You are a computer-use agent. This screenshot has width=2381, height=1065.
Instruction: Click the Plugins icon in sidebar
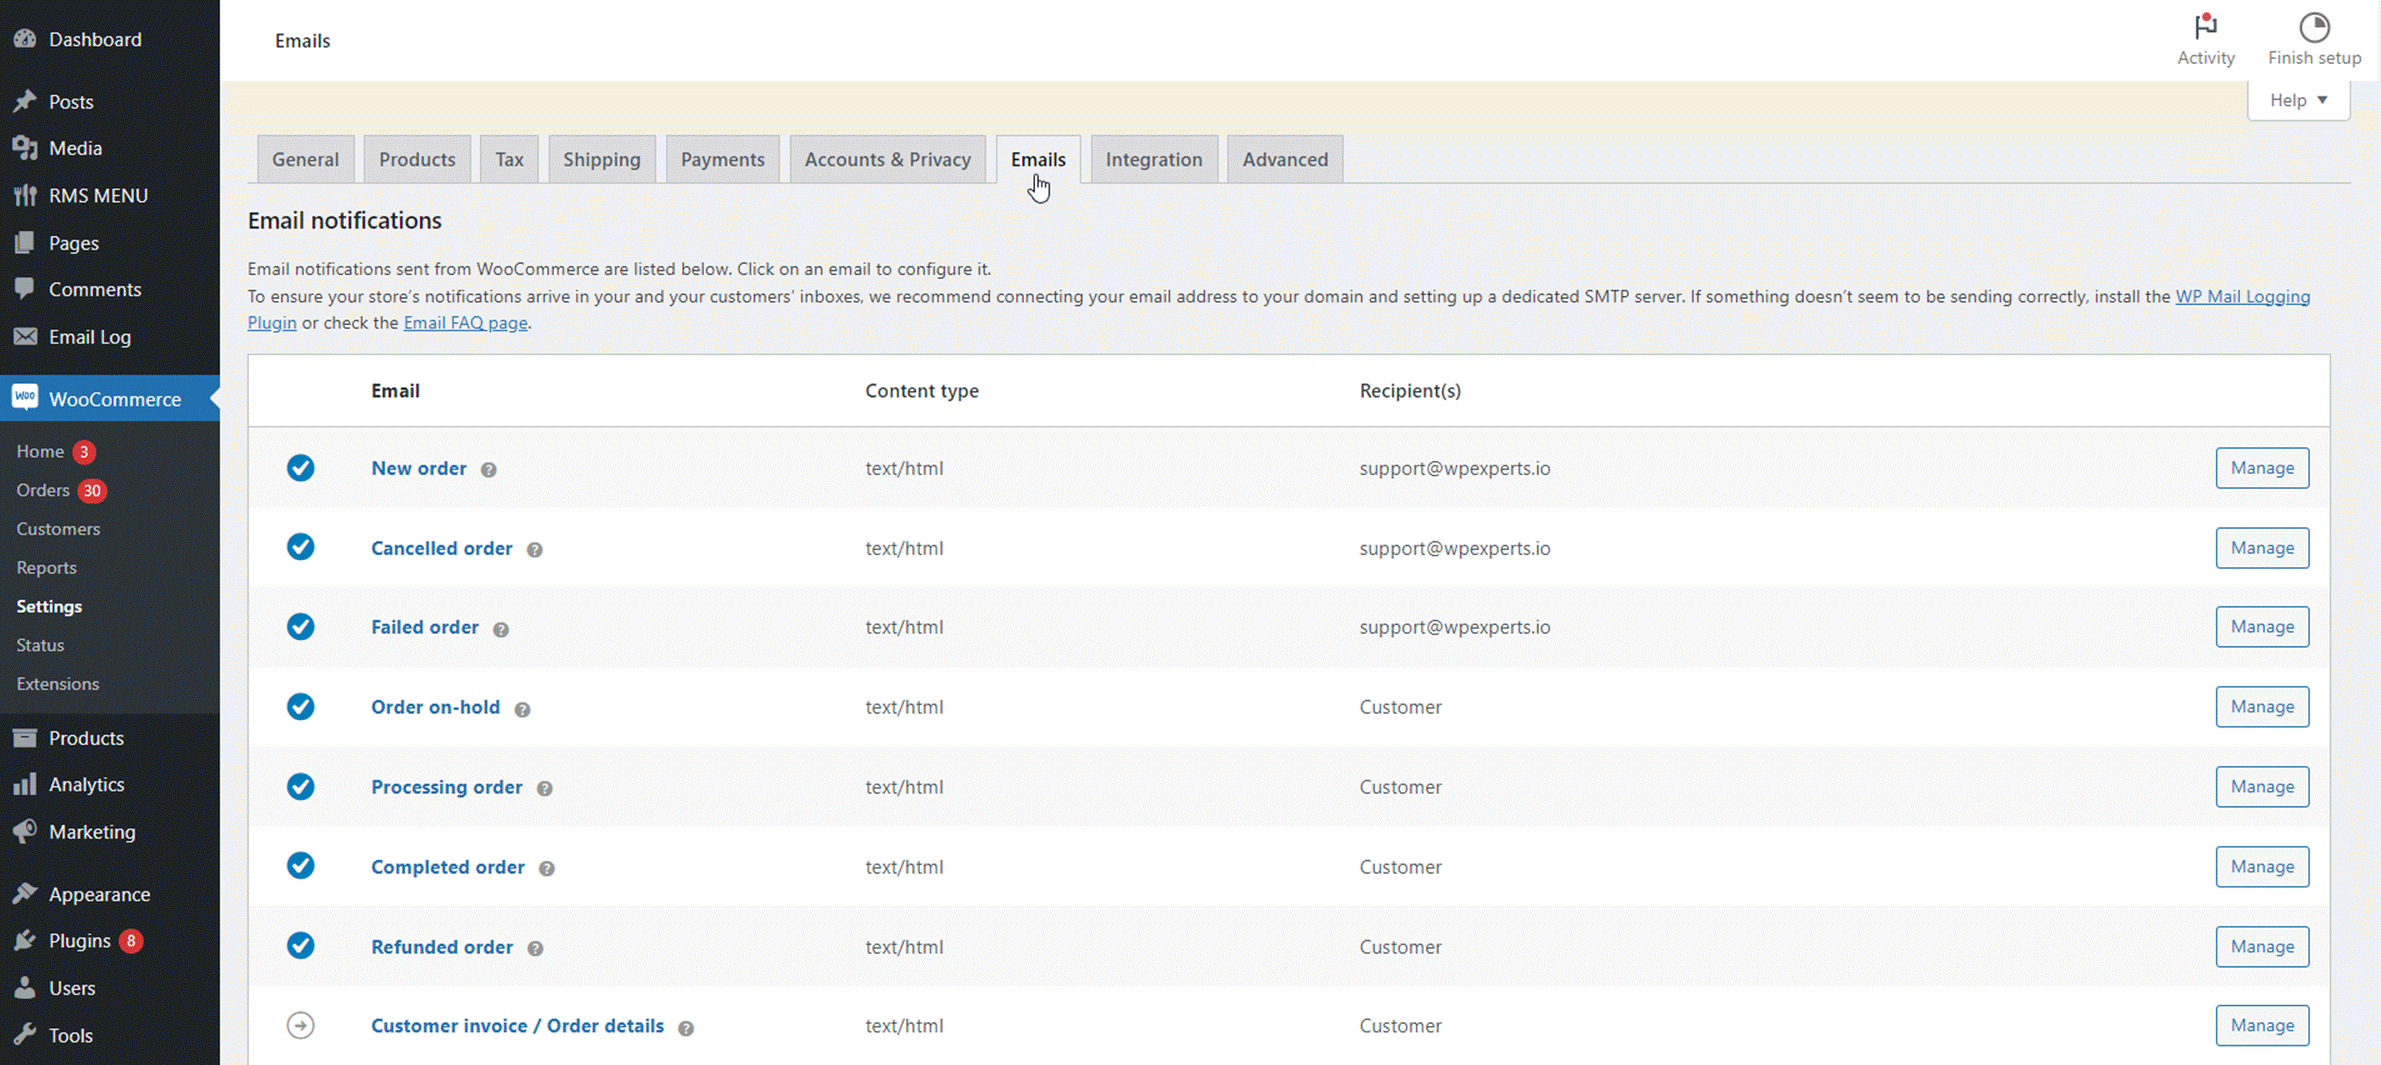click(x=25, y=940)
